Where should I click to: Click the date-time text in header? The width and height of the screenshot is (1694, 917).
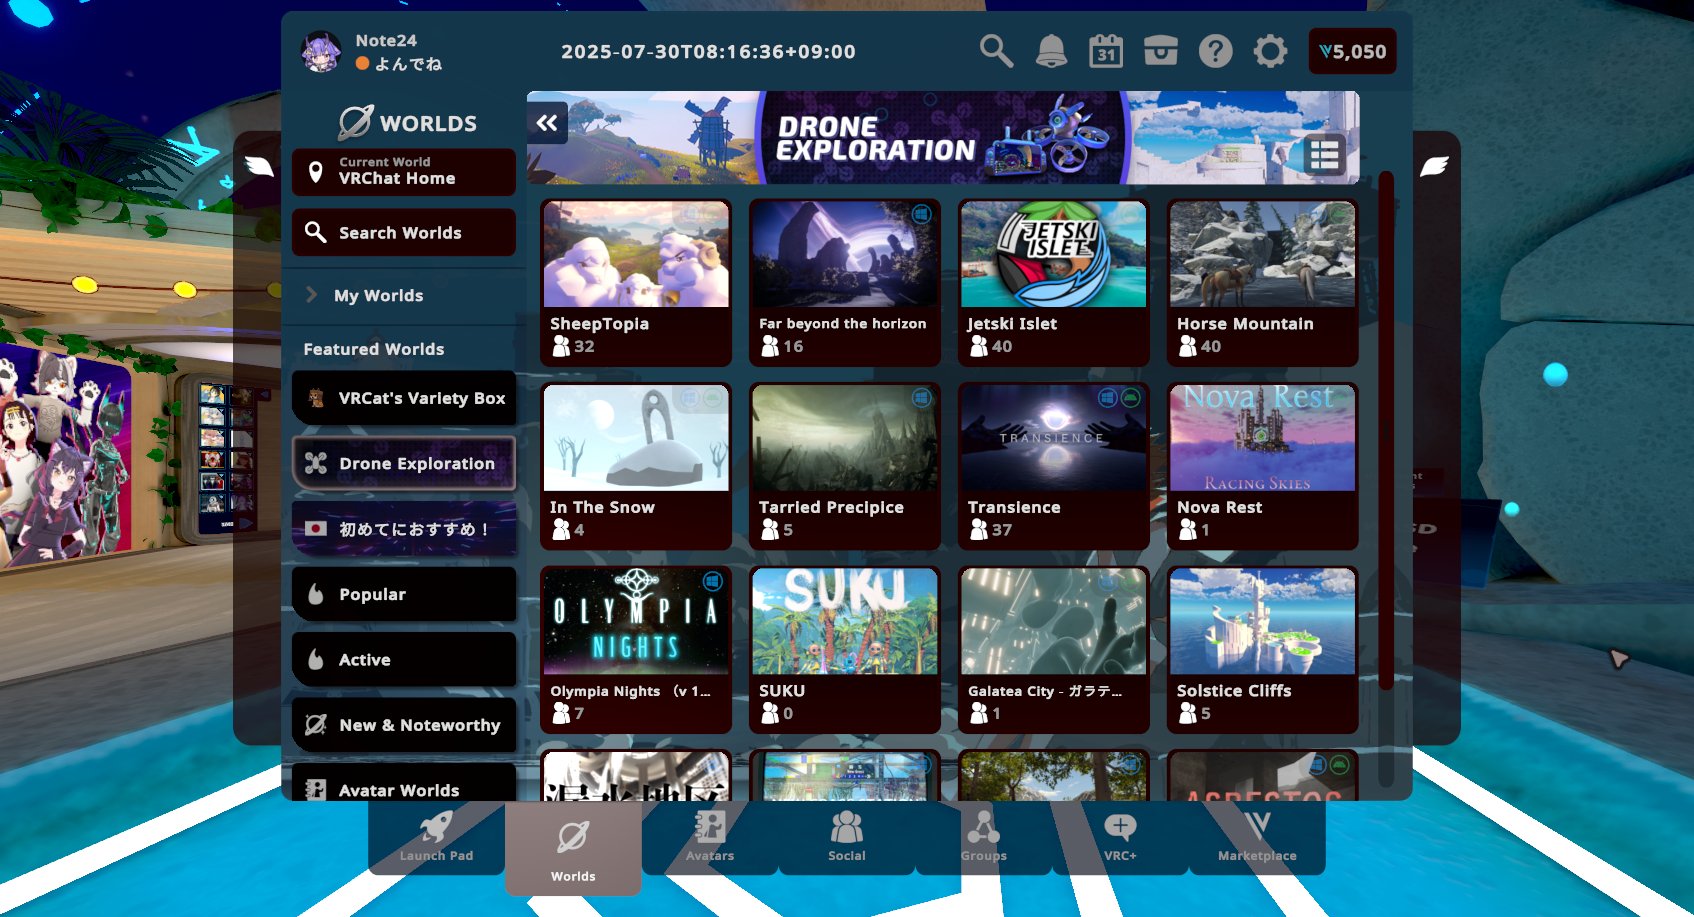click(x=708, y=51)
